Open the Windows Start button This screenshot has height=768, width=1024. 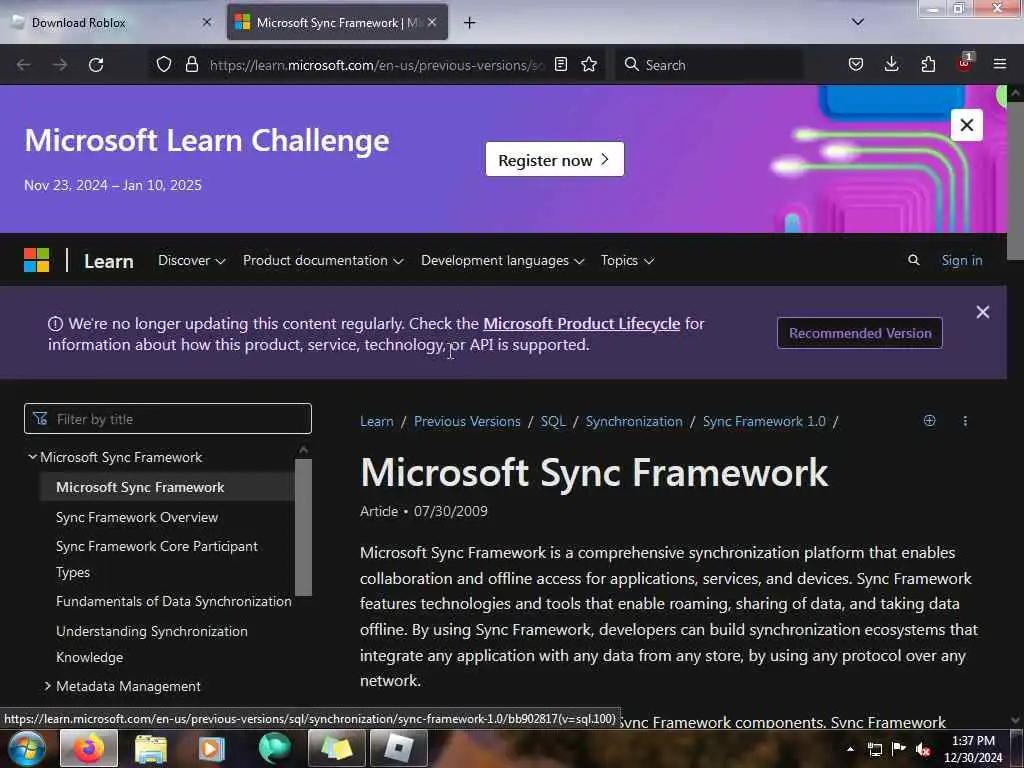(27, 748)
